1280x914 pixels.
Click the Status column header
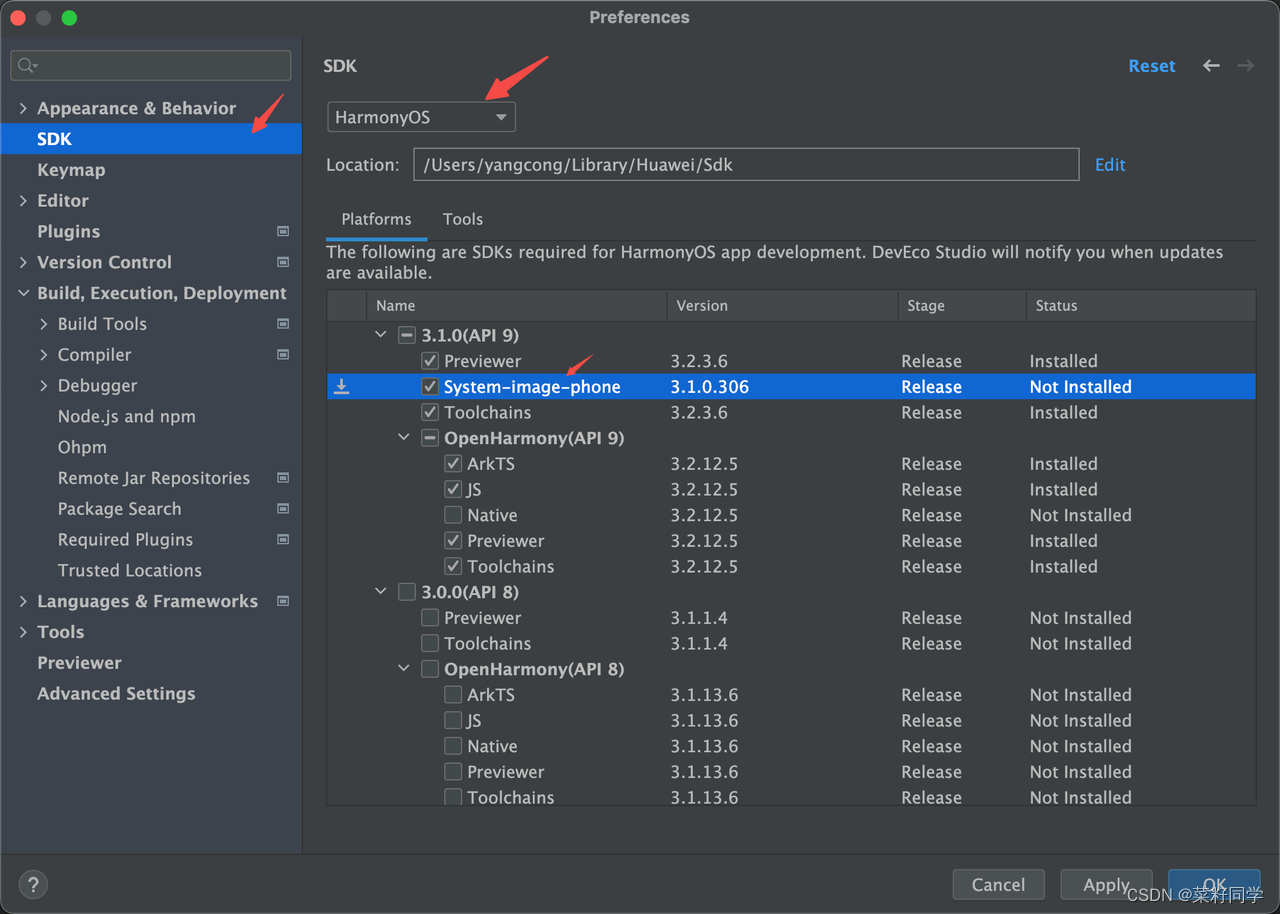coord(1141,306)
